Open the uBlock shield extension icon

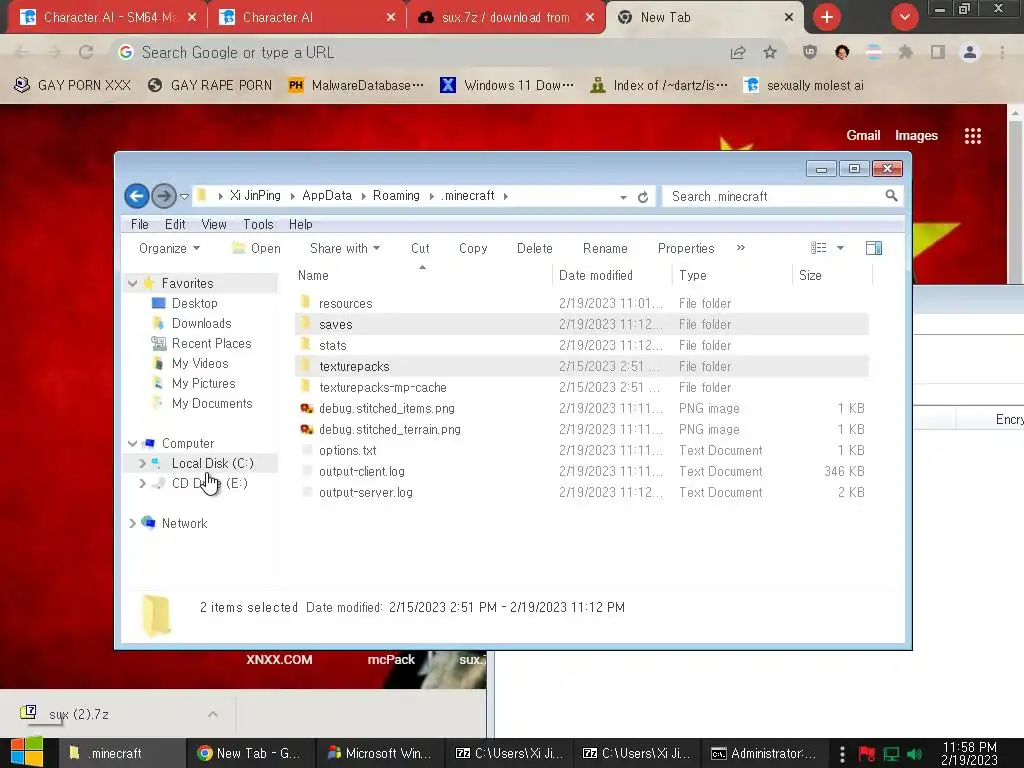point(810,52)
